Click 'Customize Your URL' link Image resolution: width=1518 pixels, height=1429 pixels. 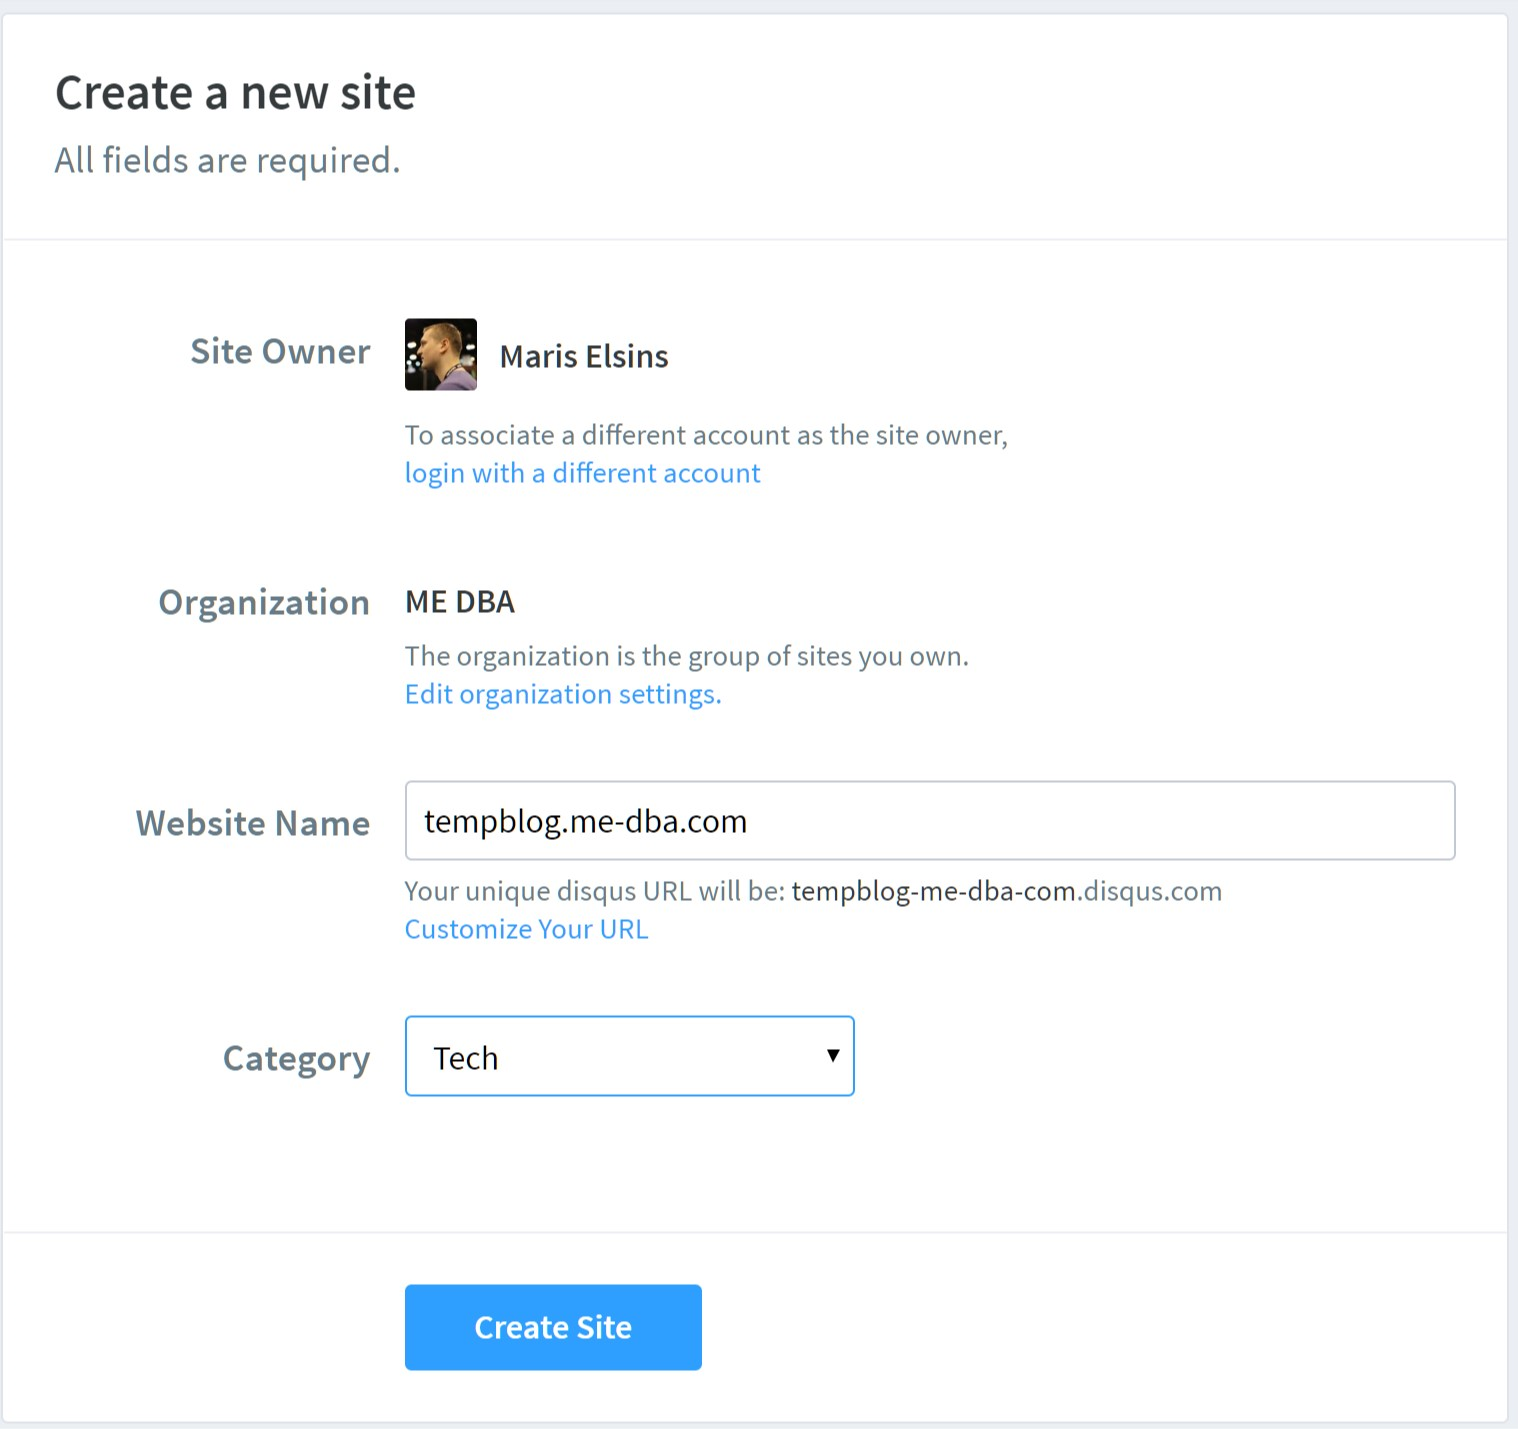pos(526,929)
